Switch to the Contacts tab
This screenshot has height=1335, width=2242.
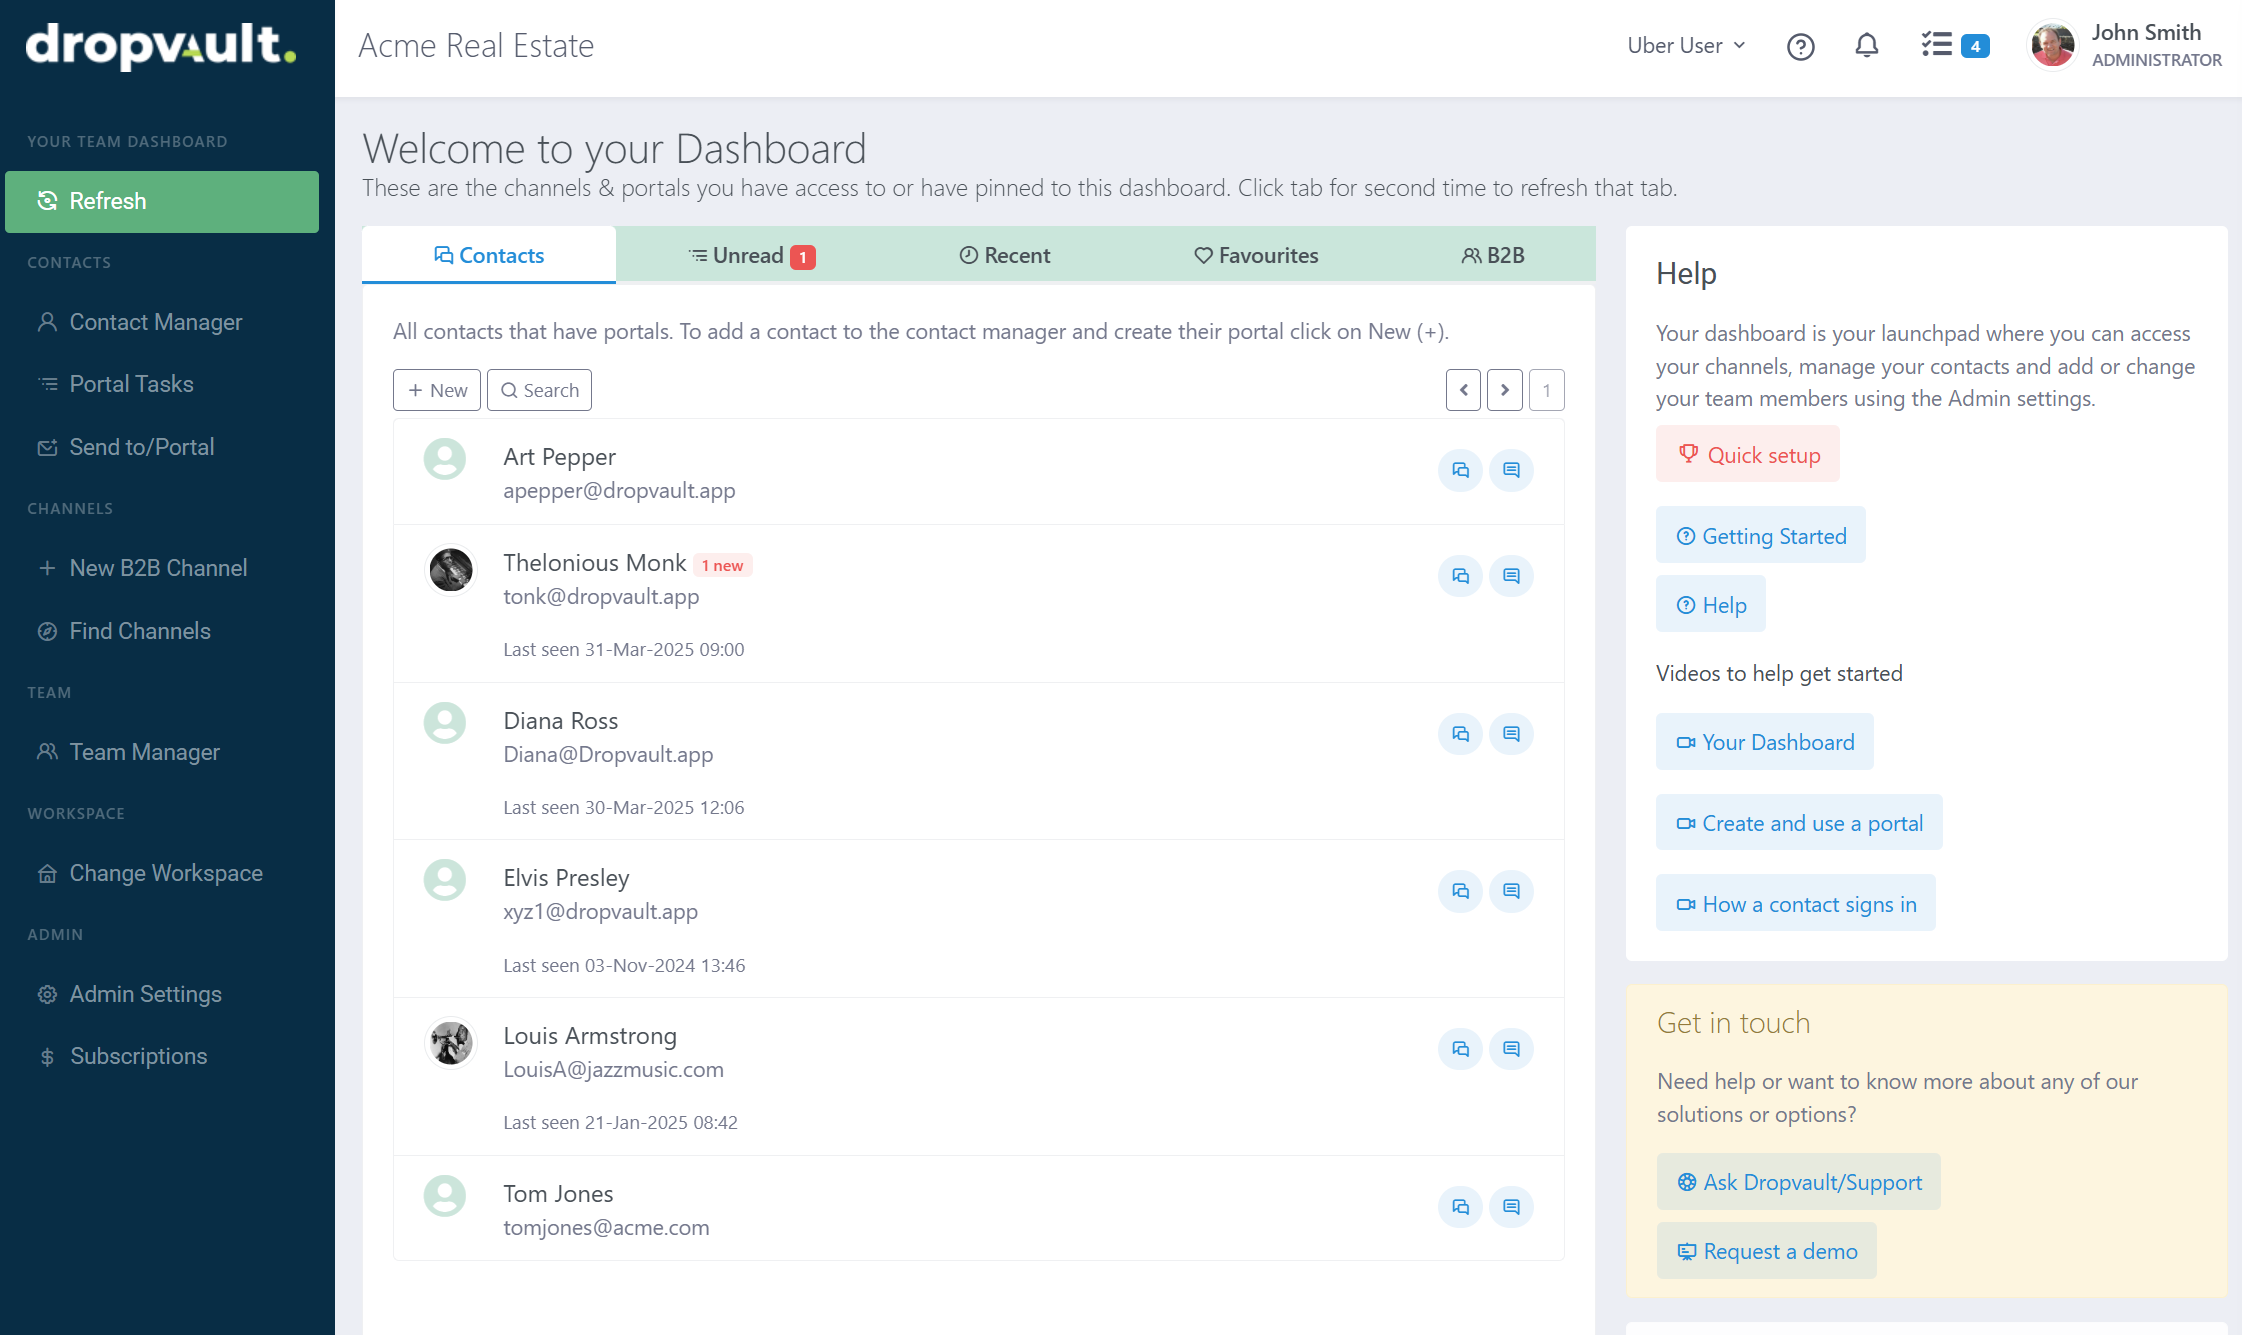tap(489, 255)
